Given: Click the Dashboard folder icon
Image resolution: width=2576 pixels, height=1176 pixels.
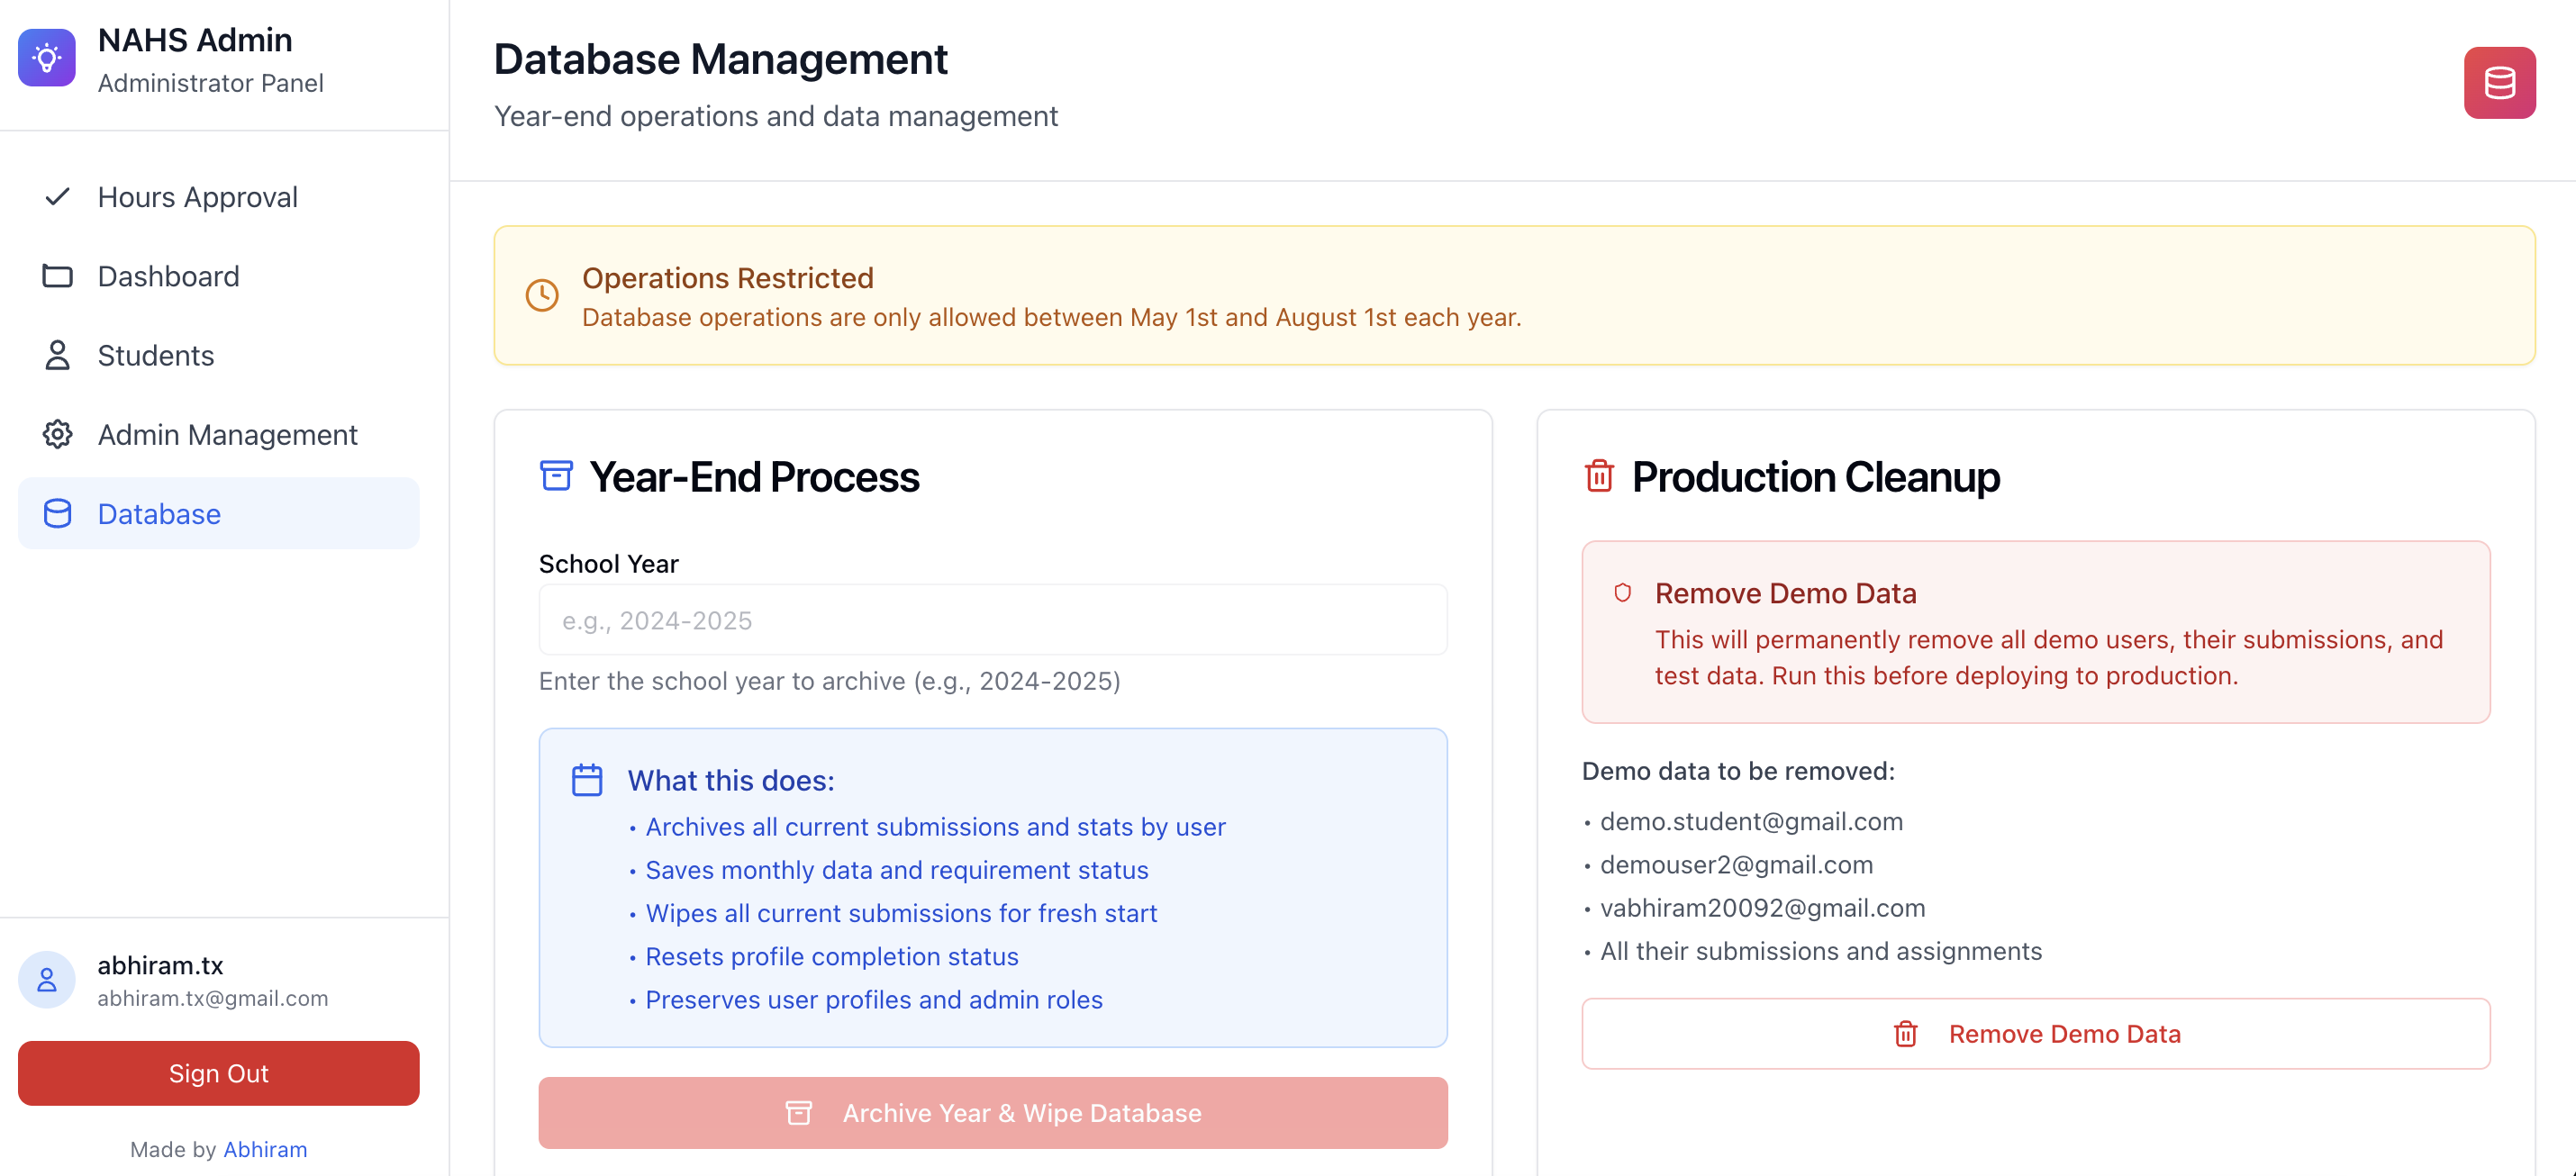Looking at the screenshot, I should (57, 276).
